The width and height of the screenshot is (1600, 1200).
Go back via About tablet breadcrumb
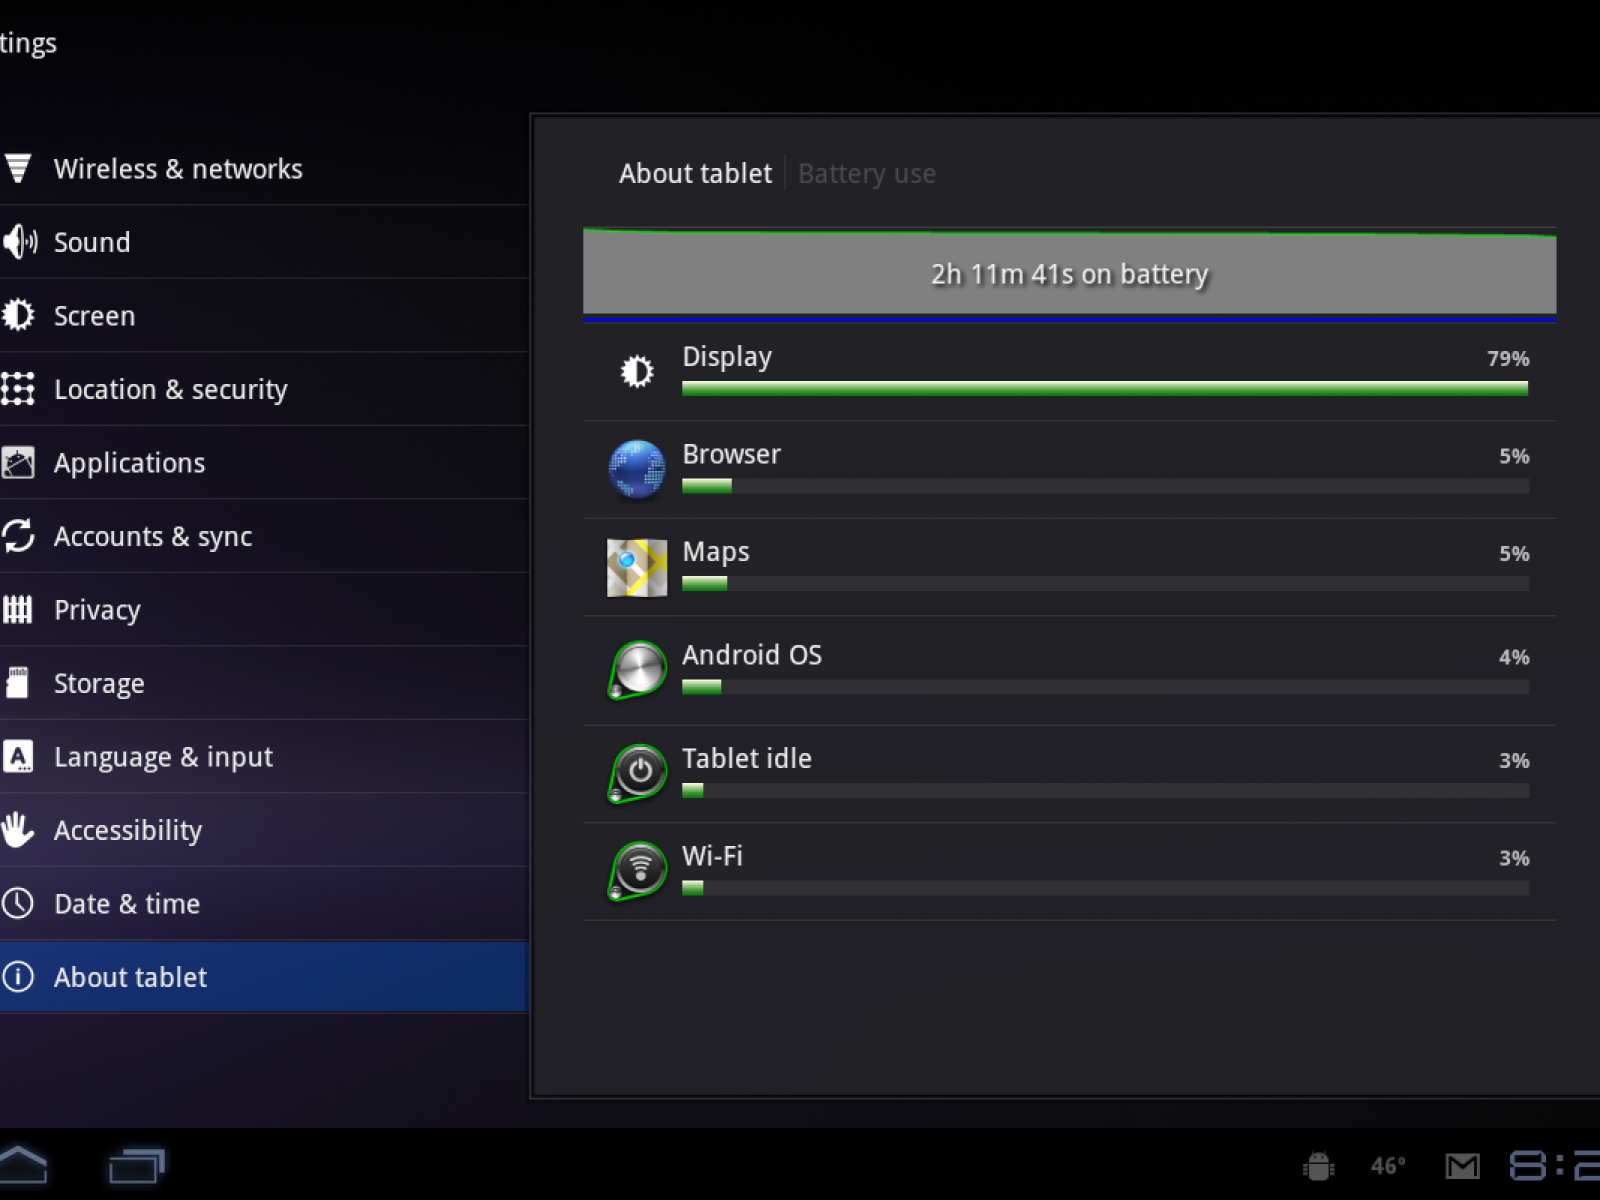point(695,174)
